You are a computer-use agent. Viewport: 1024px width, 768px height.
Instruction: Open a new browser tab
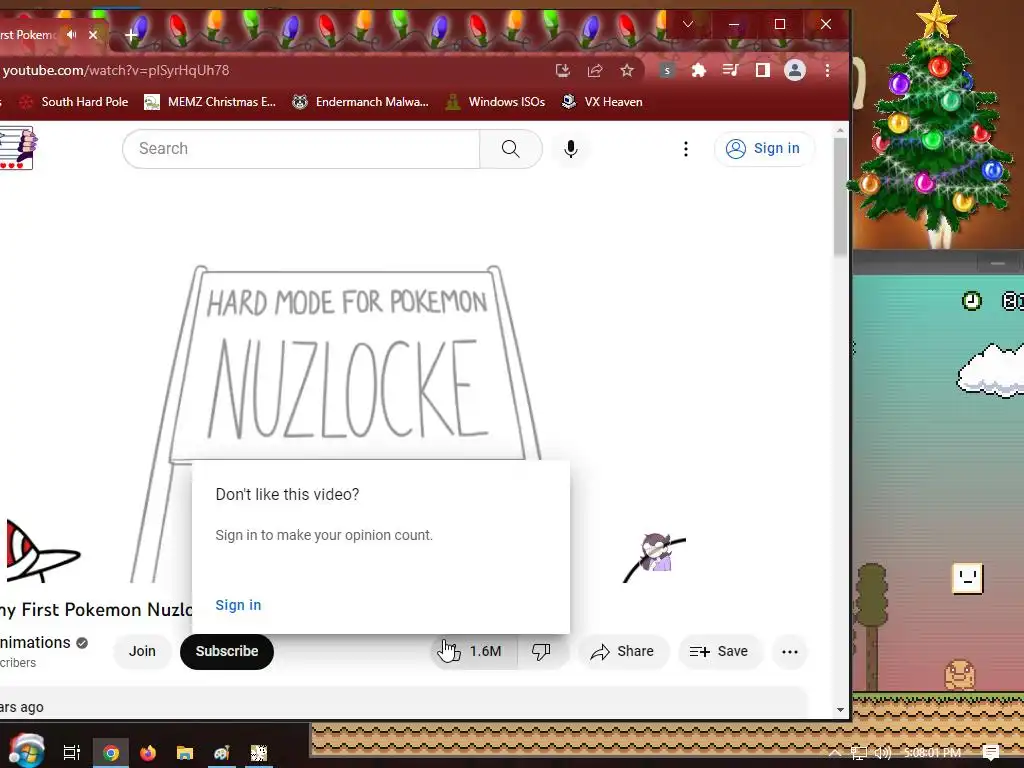131,35
